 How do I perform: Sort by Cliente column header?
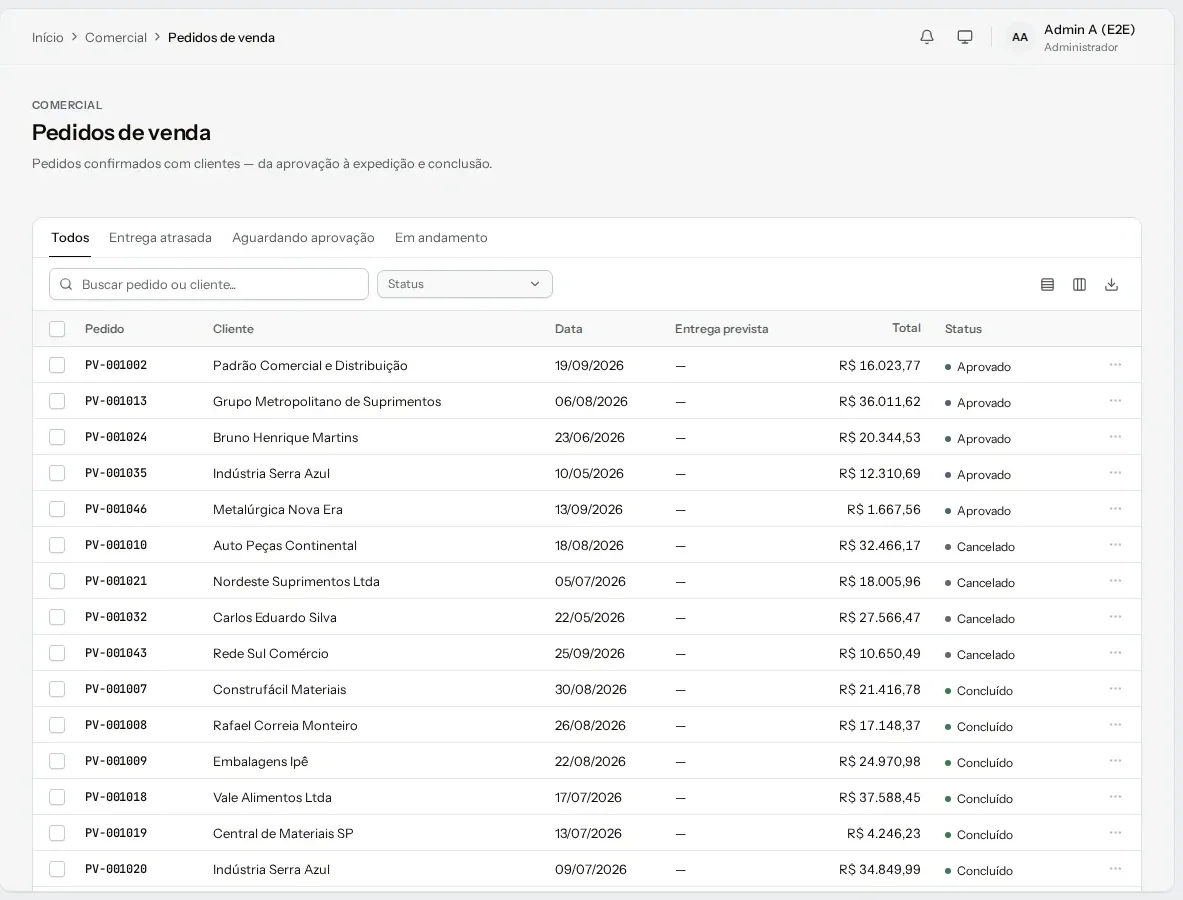pos(233,329)
